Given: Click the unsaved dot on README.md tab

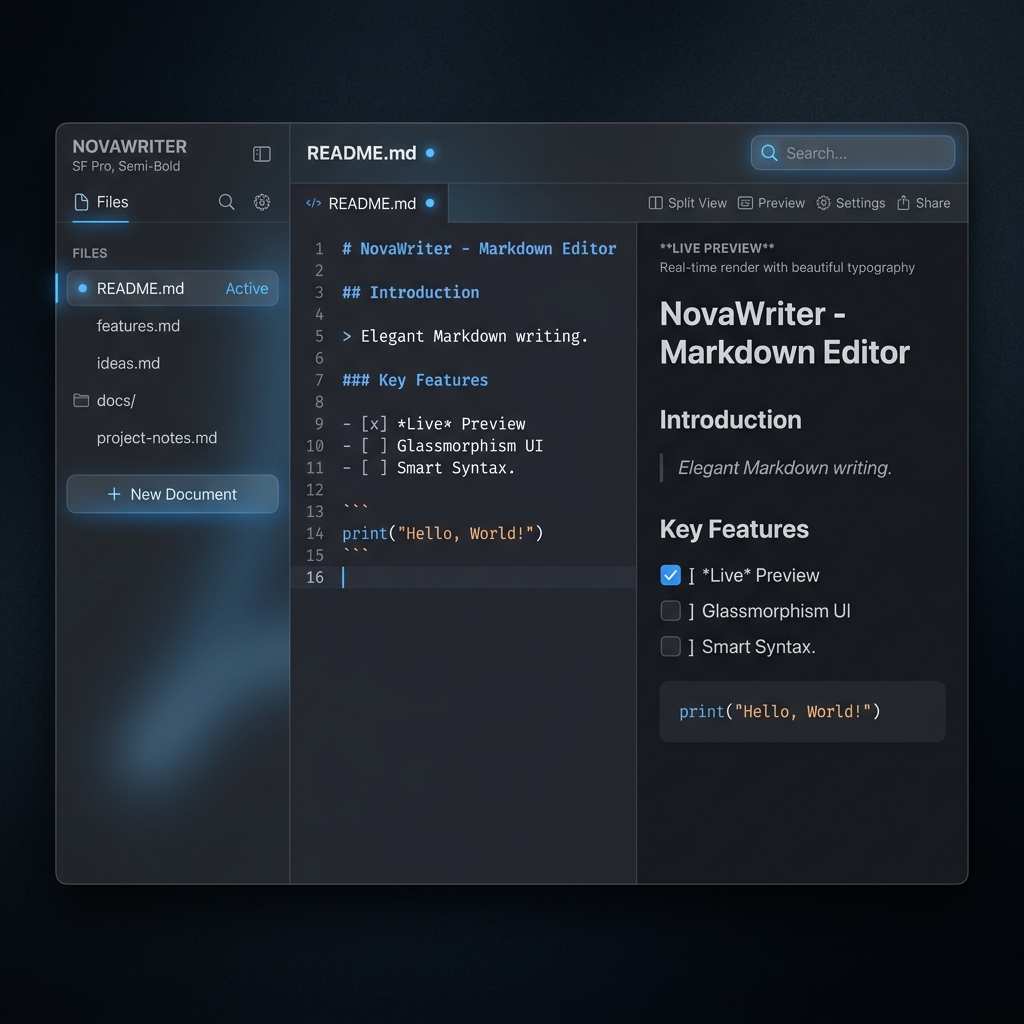Looking at the screenshot, I should [x=430, y=203].
